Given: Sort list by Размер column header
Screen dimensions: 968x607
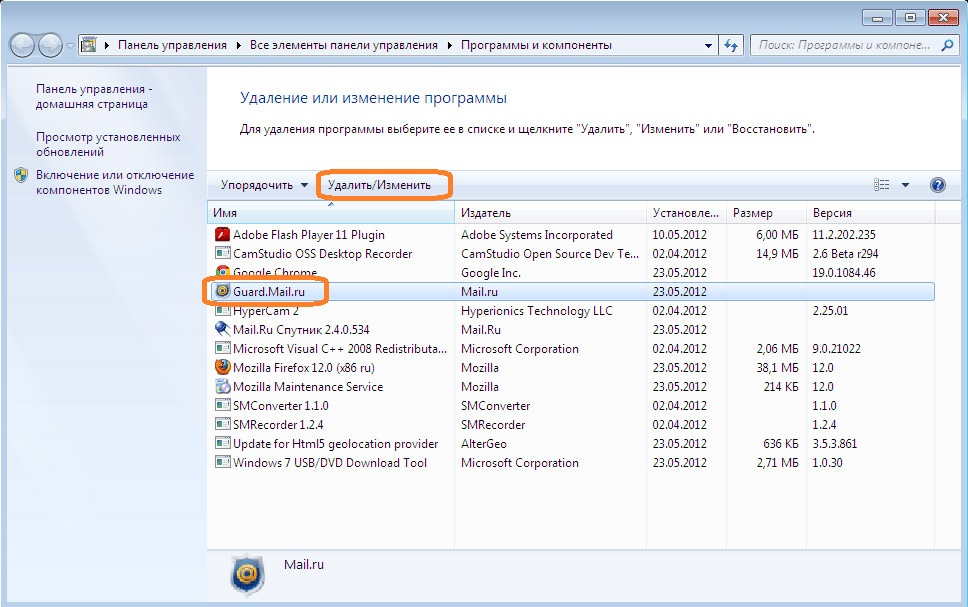Looking at the screenshot, I should 752,213.
